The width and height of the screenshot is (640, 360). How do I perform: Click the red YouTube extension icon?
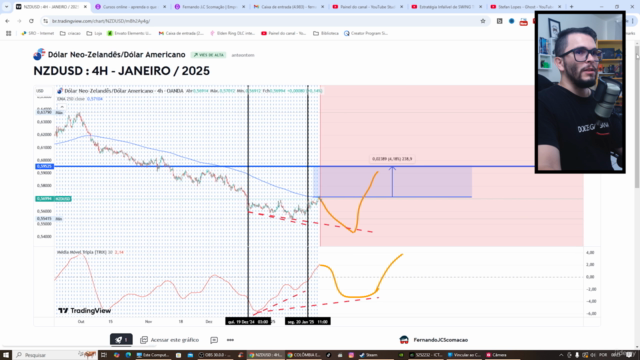[523, 22]
